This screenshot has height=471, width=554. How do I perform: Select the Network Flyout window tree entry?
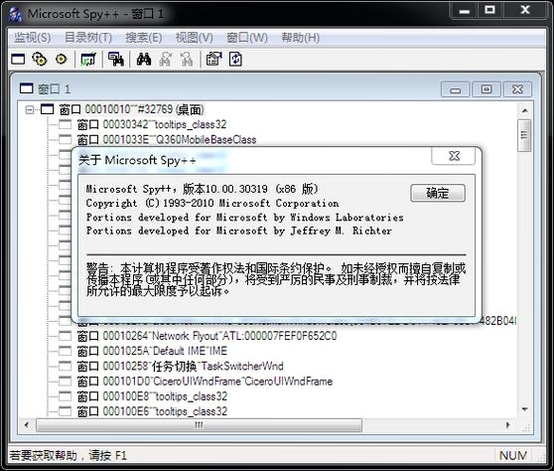click(x=207, y=336)
